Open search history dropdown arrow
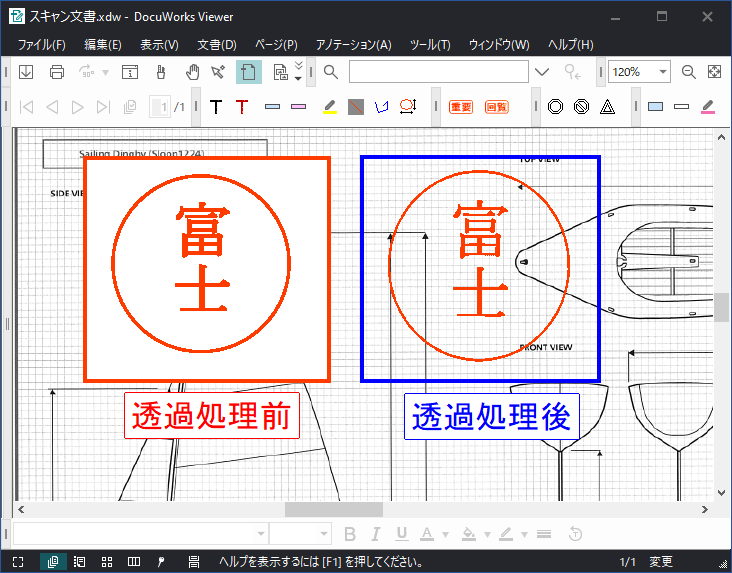This screenshot has width=732, height=573. (x=542, y=72)
